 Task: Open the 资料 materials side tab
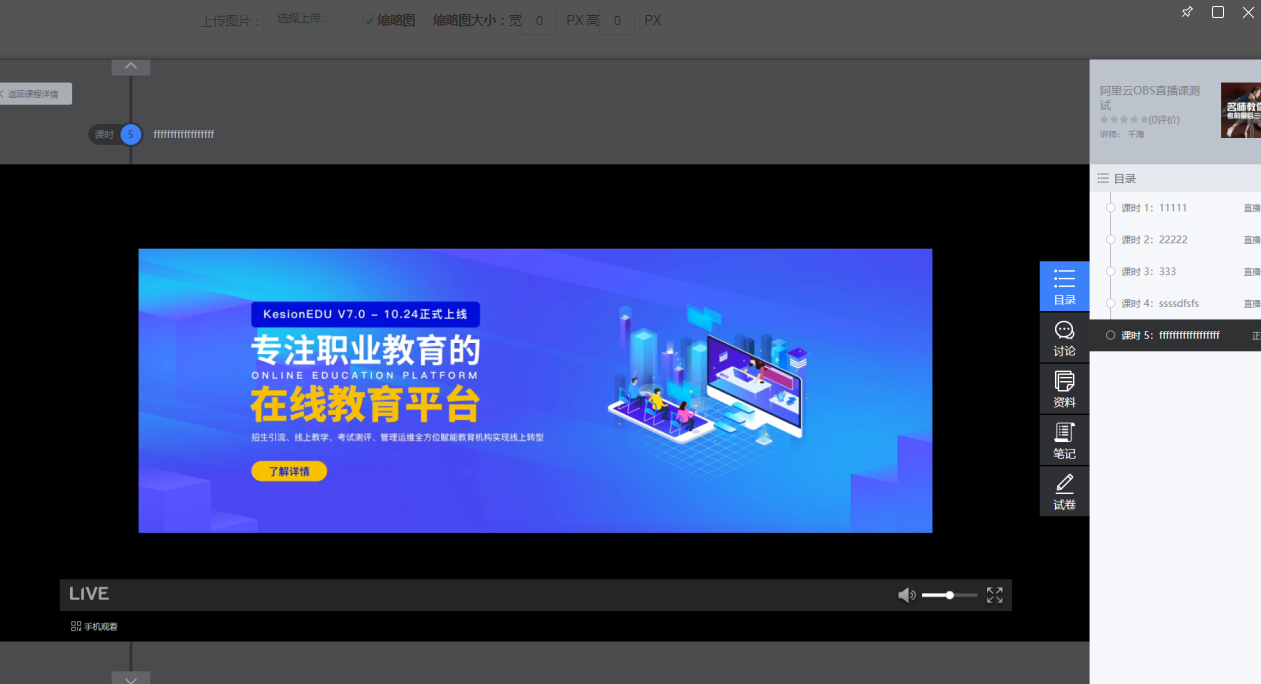coord(1064,389)
